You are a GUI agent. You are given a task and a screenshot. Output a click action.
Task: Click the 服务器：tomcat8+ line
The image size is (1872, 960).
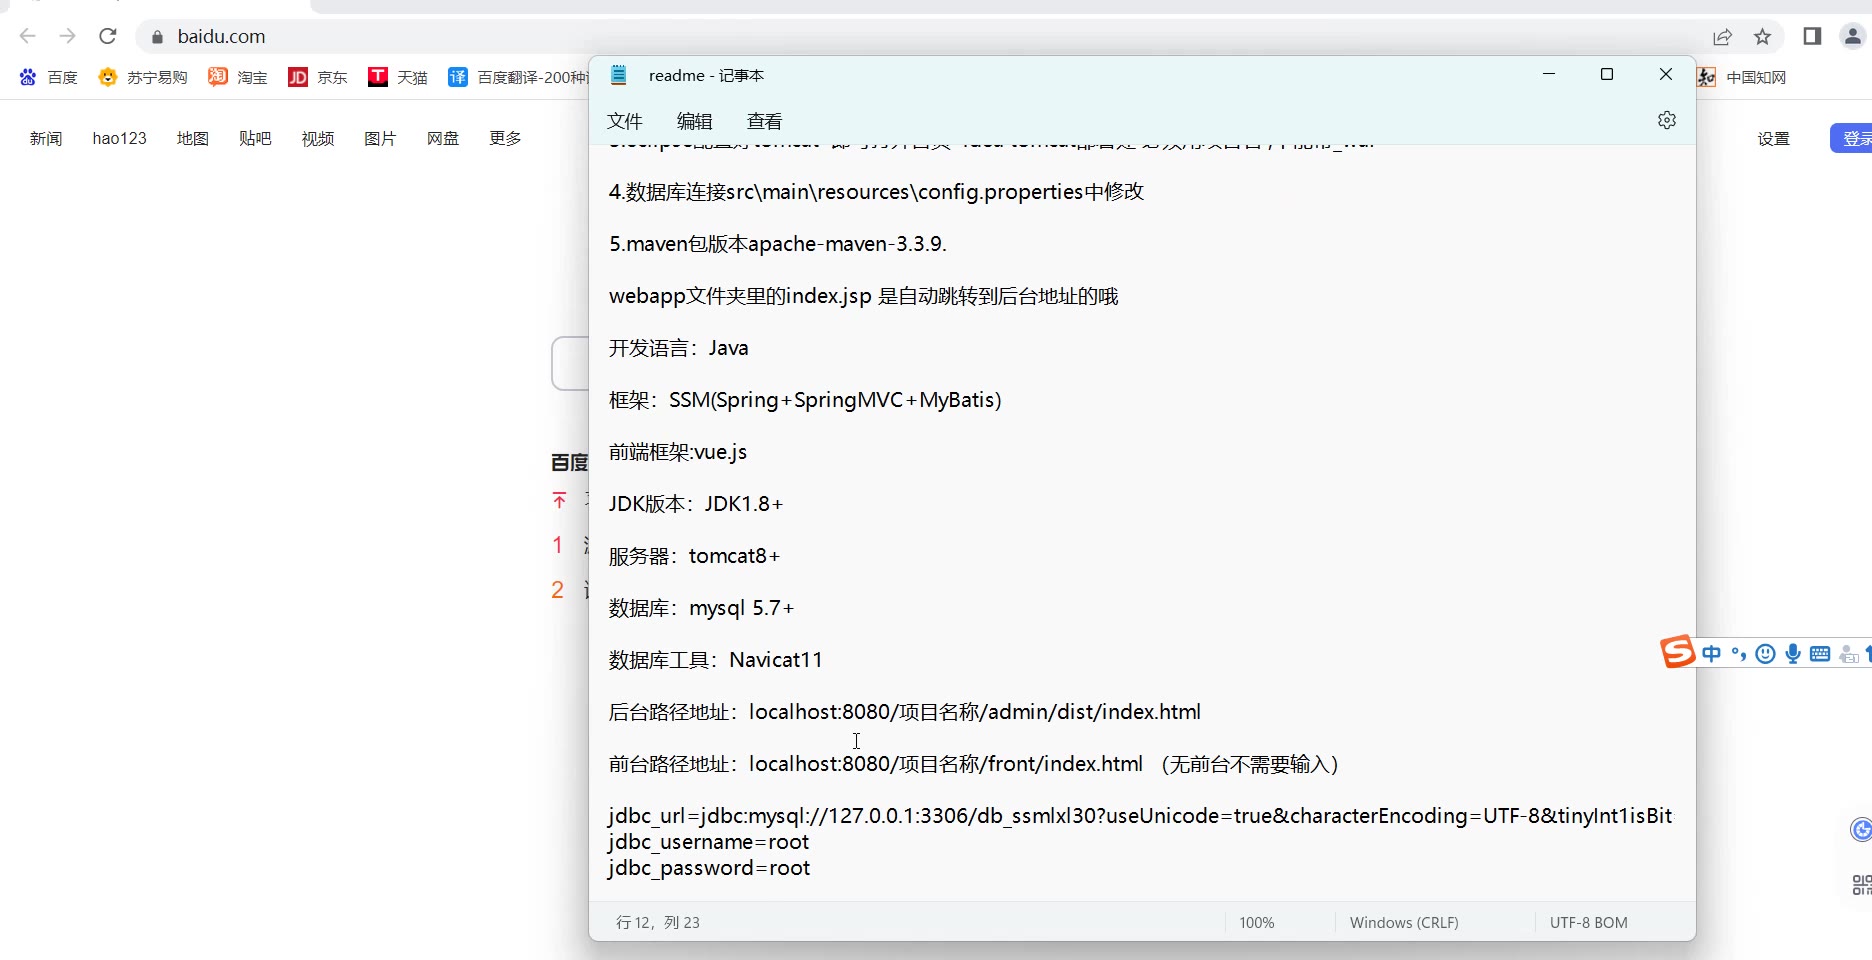pos(694,556)
